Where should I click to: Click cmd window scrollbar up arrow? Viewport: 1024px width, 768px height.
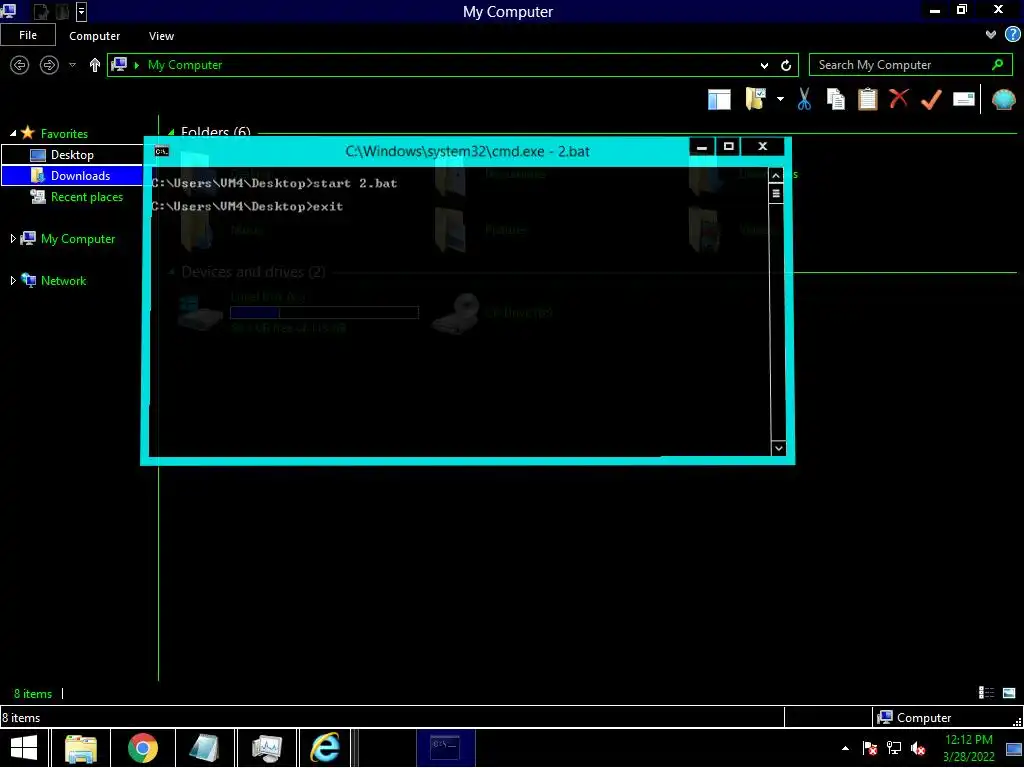pos(776,175)
